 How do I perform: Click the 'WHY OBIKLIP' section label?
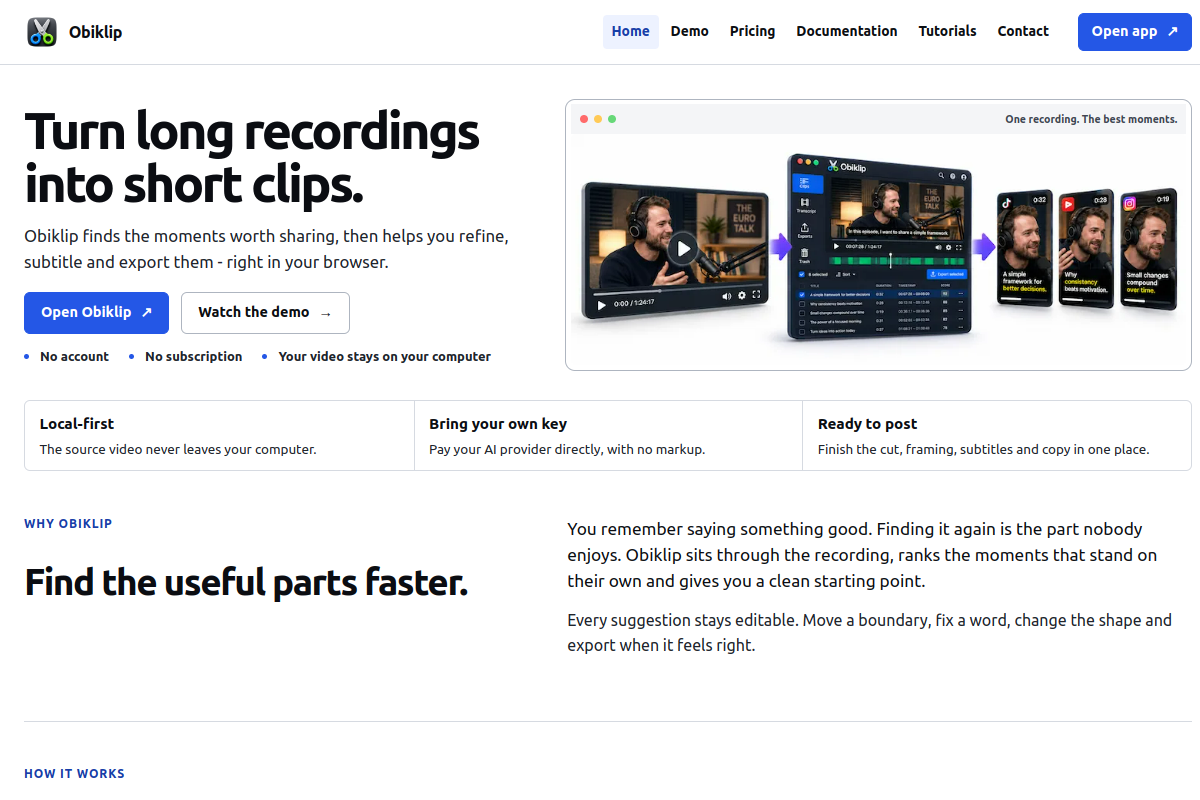click(68, 523)
